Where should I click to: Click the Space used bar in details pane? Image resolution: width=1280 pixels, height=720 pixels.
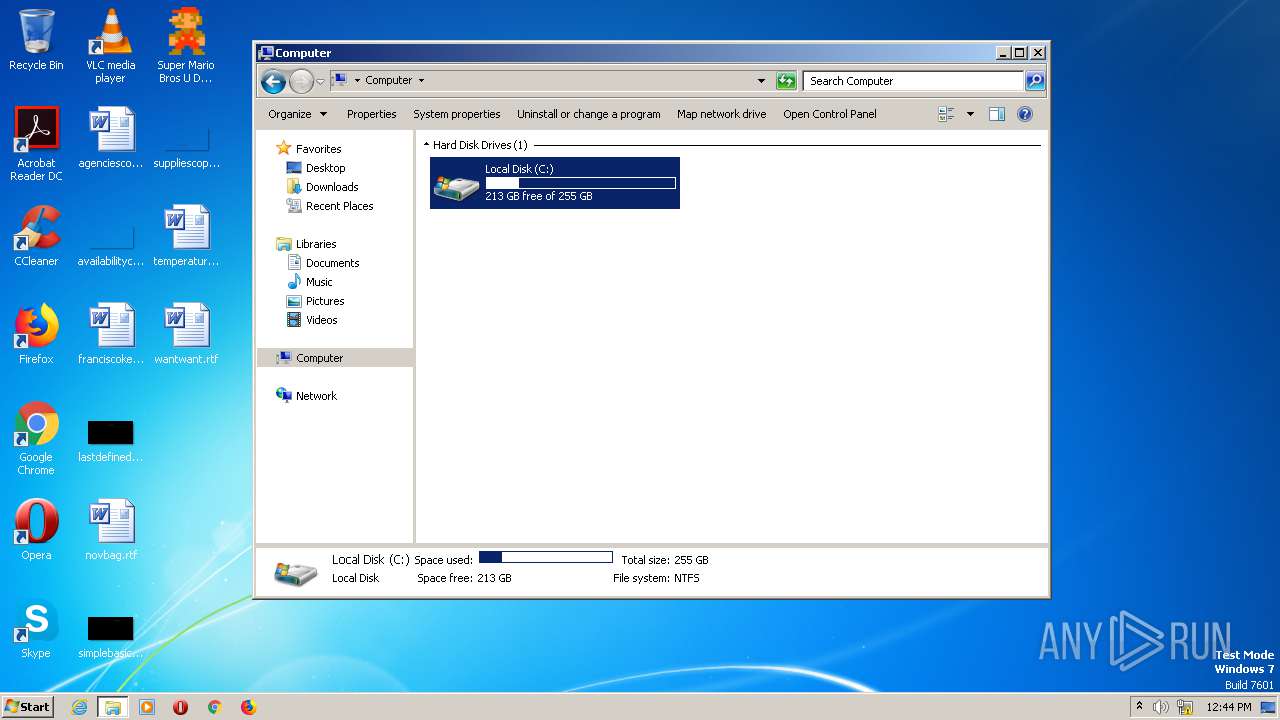point(546,557)
